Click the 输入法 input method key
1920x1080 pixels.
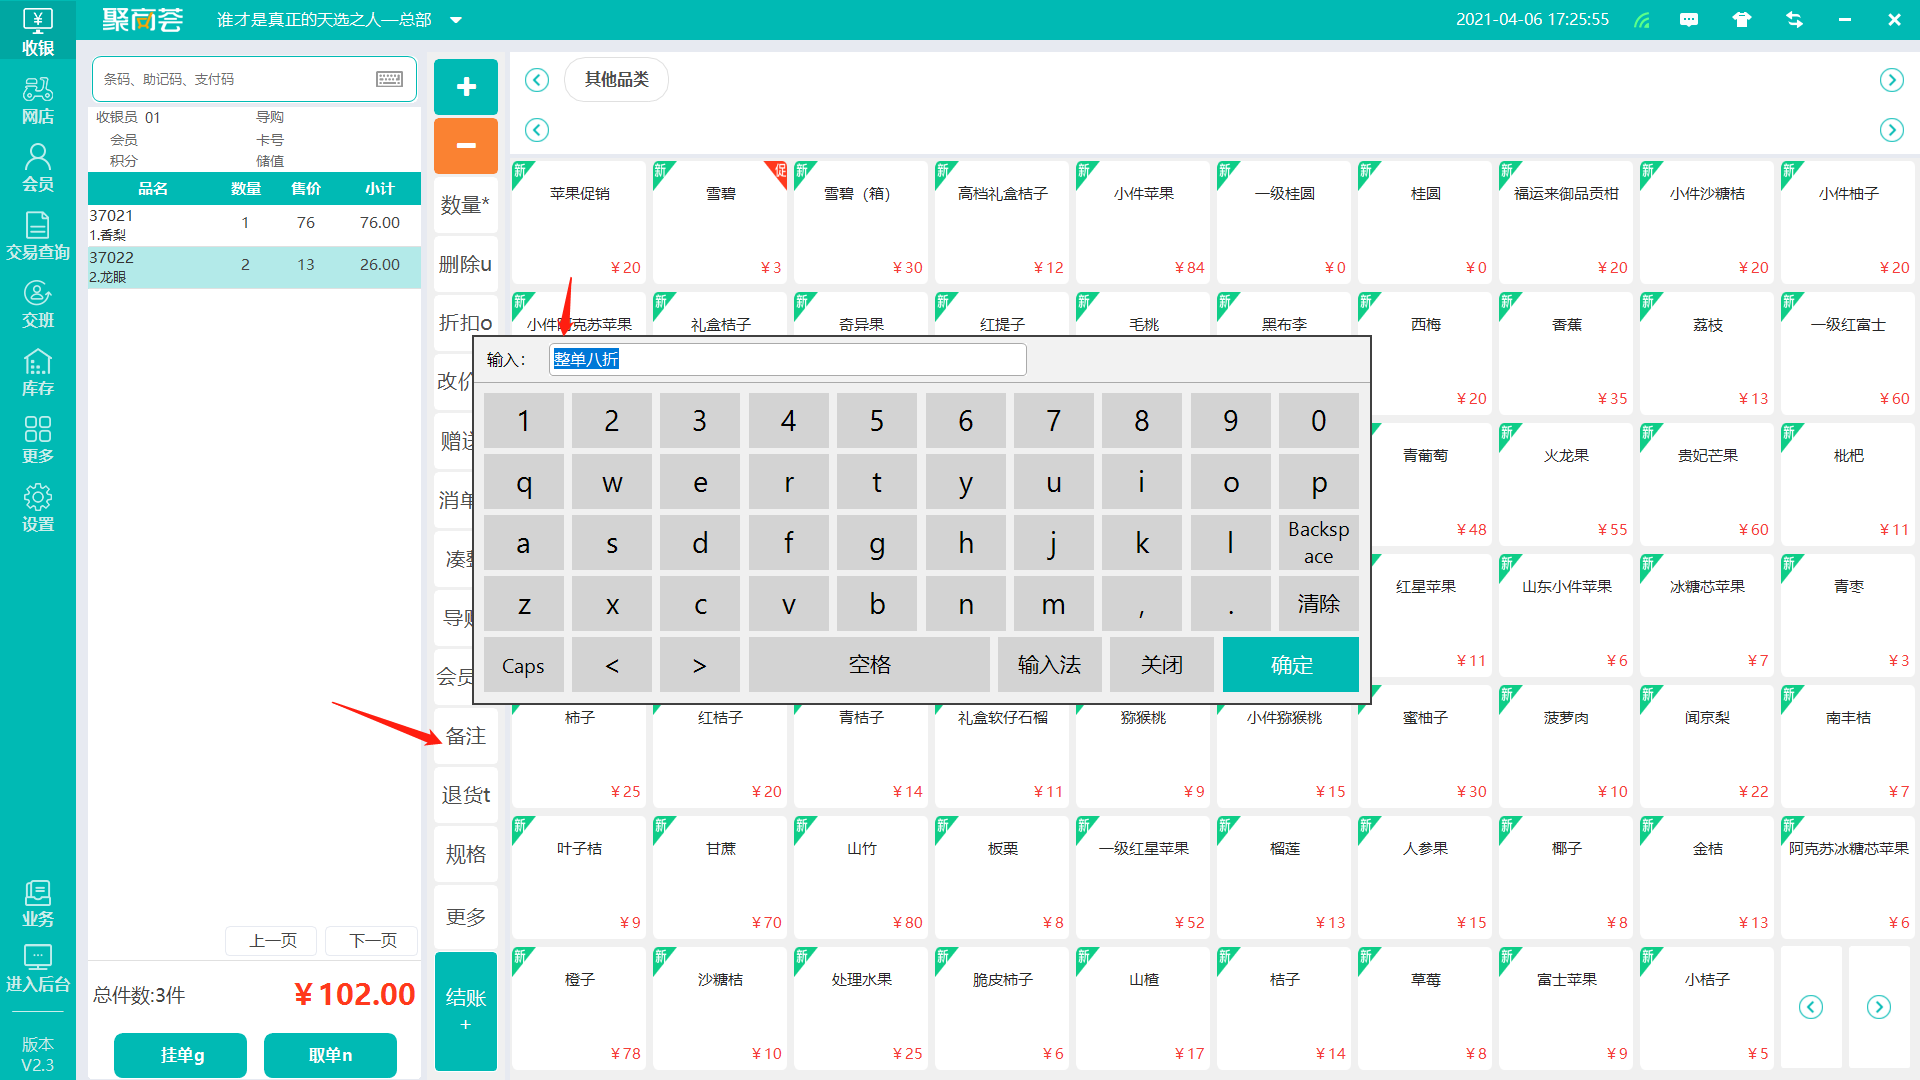coord(1049,665)
